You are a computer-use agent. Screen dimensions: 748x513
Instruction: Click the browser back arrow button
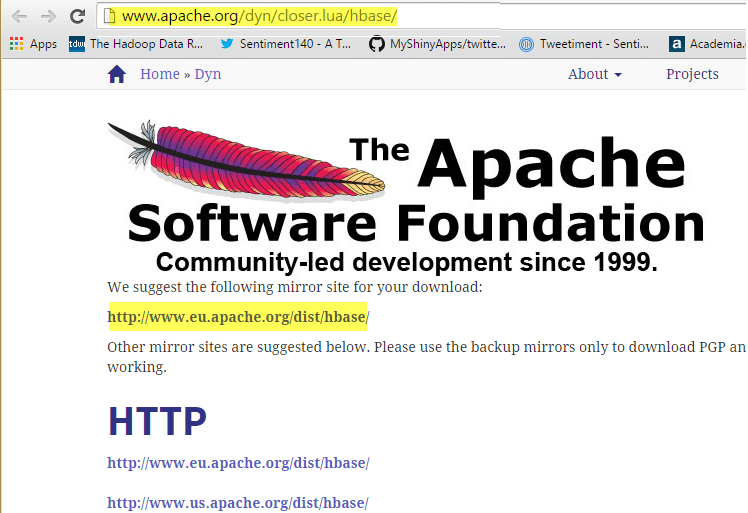(19, 16)
